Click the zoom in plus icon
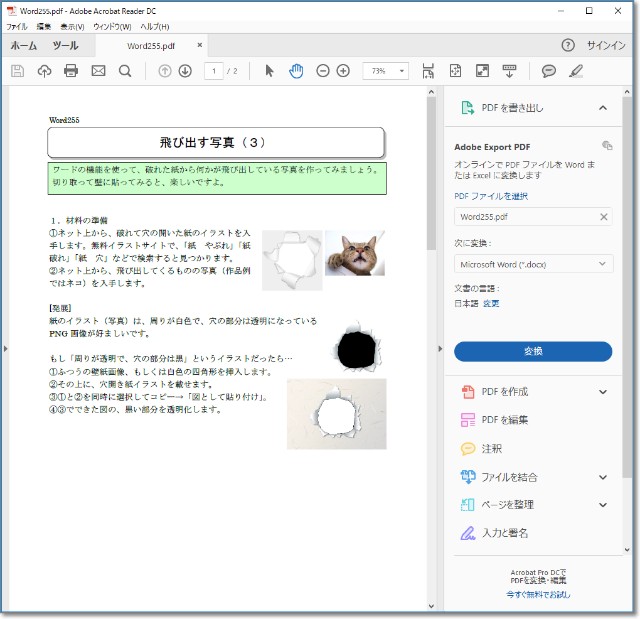The image size is (640, 619). coord(343,71)
